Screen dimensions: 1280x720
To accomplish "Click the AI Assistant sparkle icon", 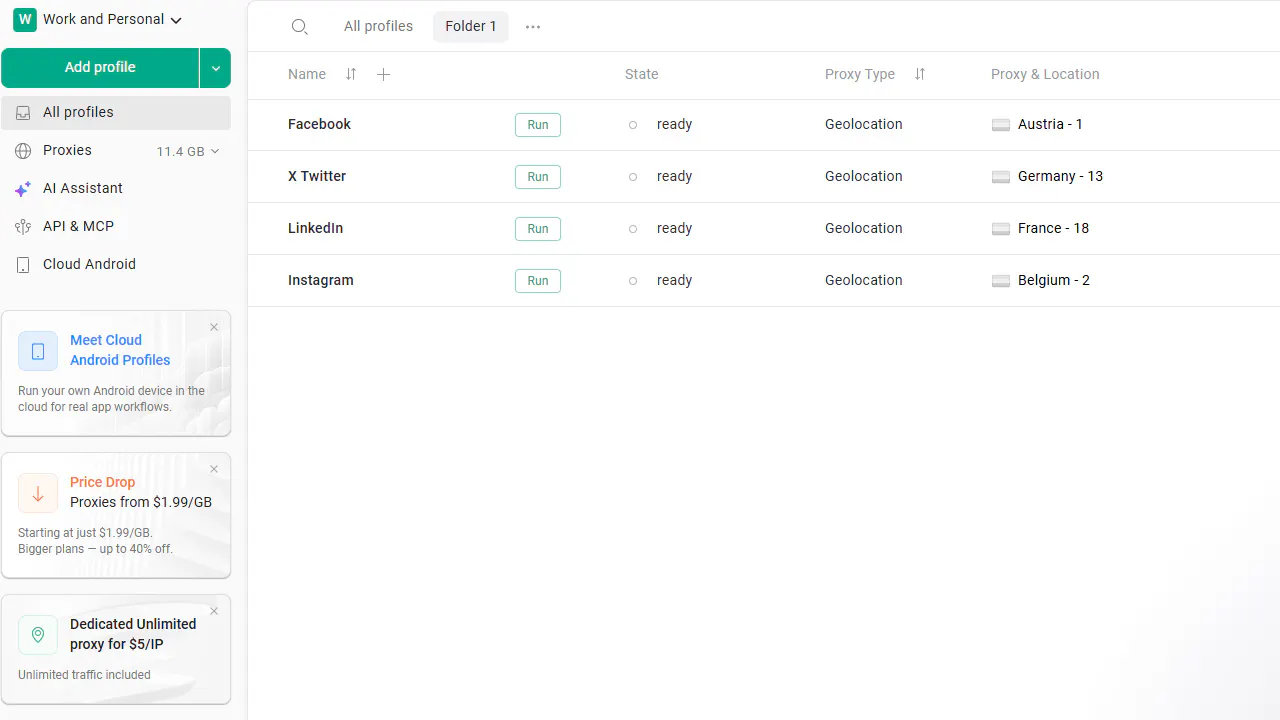I will [x=23, y=189].
